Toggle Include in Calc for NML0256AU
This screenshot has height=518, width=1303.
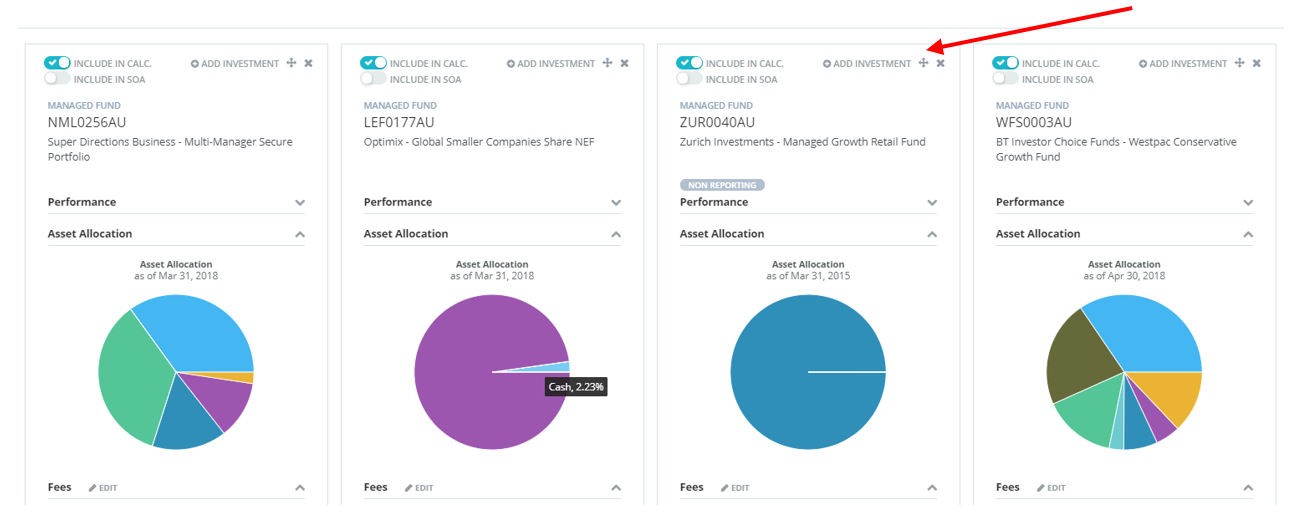[58, 63]
